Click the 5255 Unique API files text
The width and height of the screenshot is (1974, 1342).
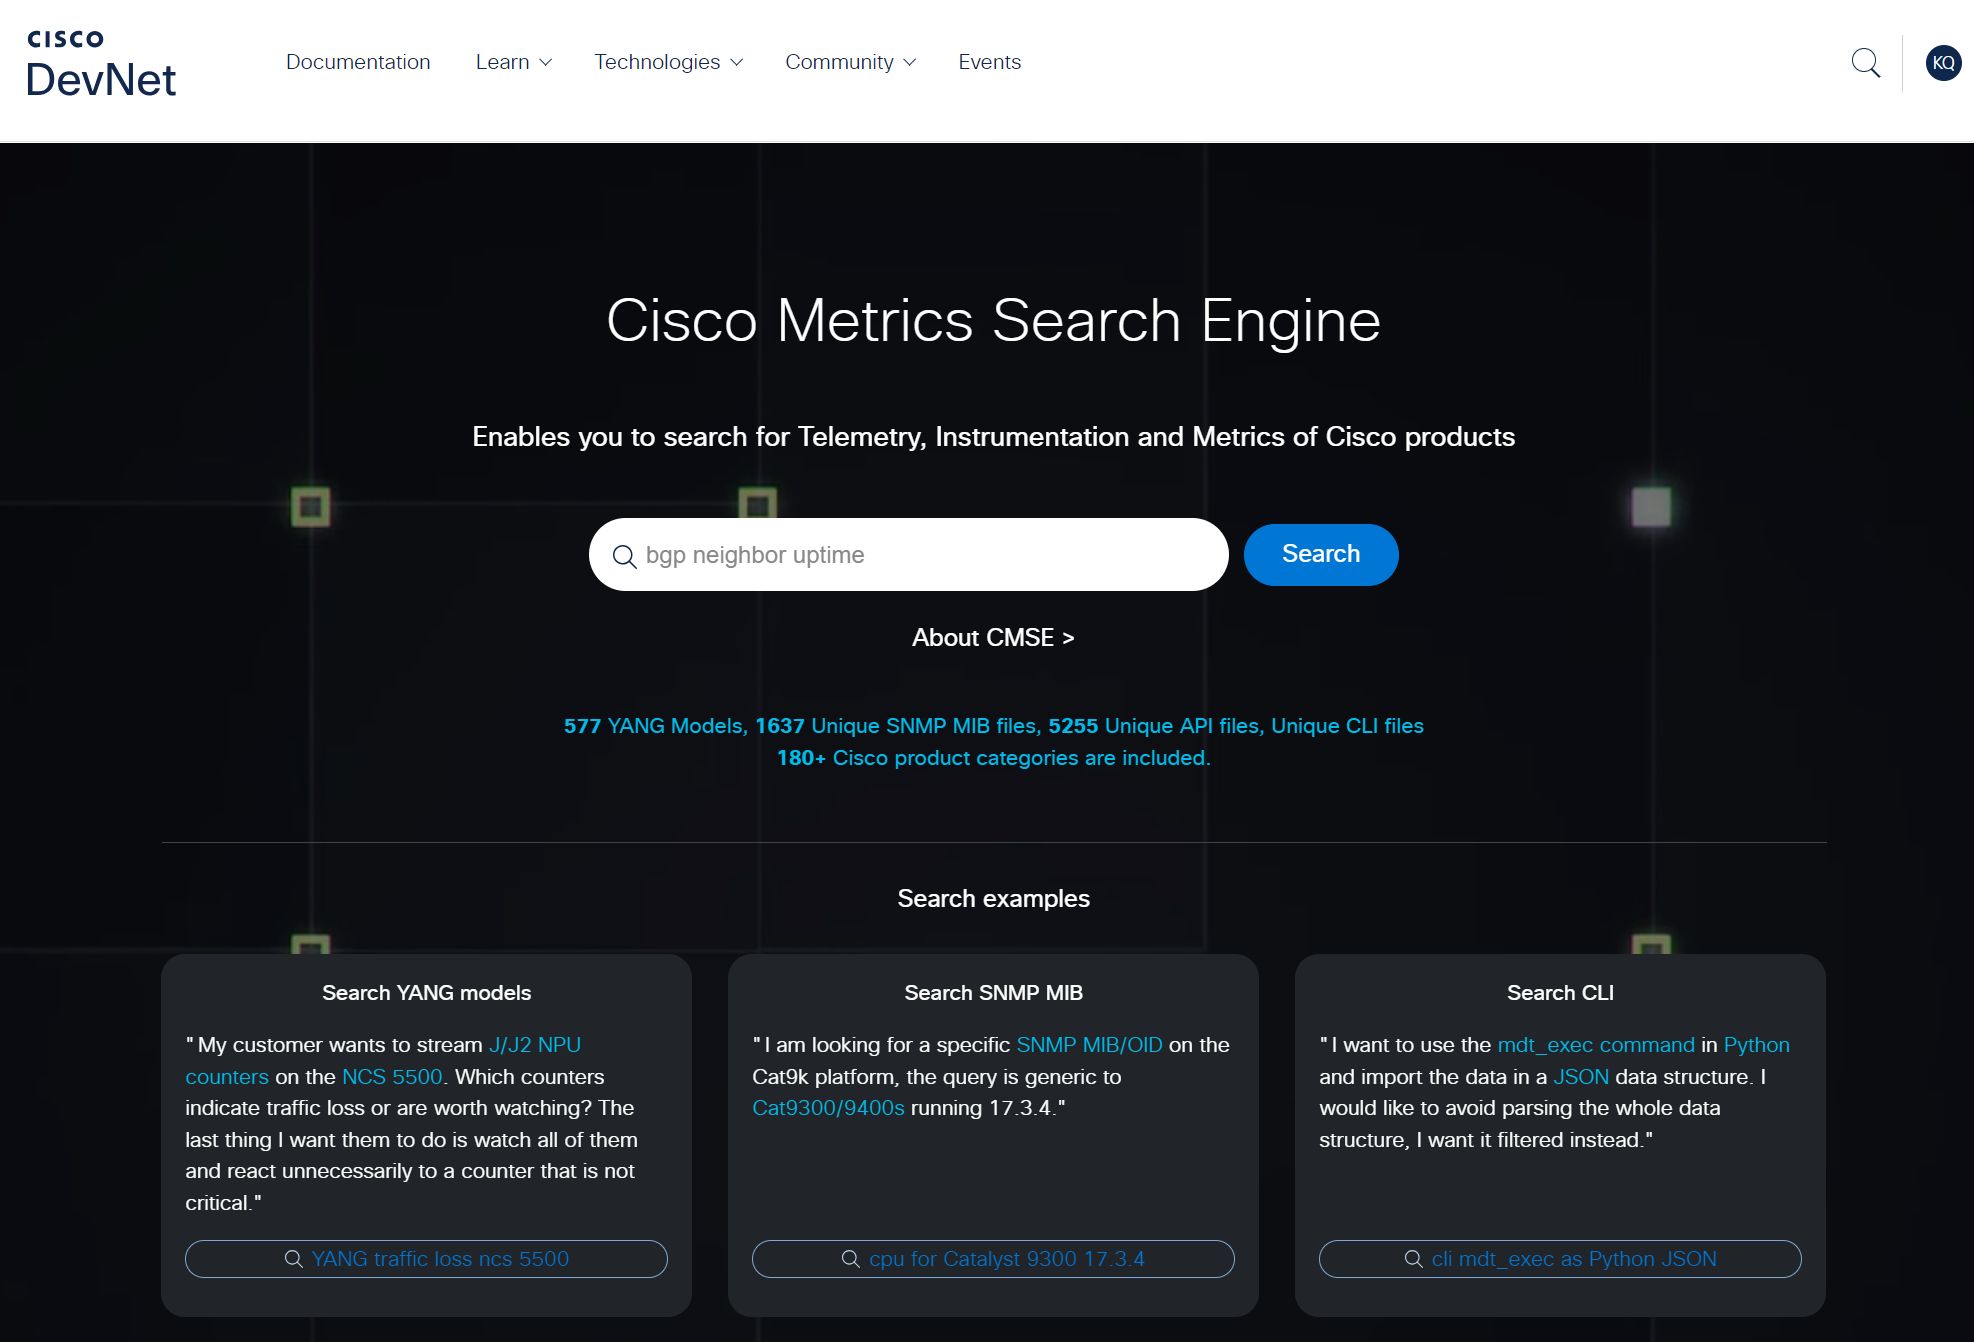[1156, 726]
